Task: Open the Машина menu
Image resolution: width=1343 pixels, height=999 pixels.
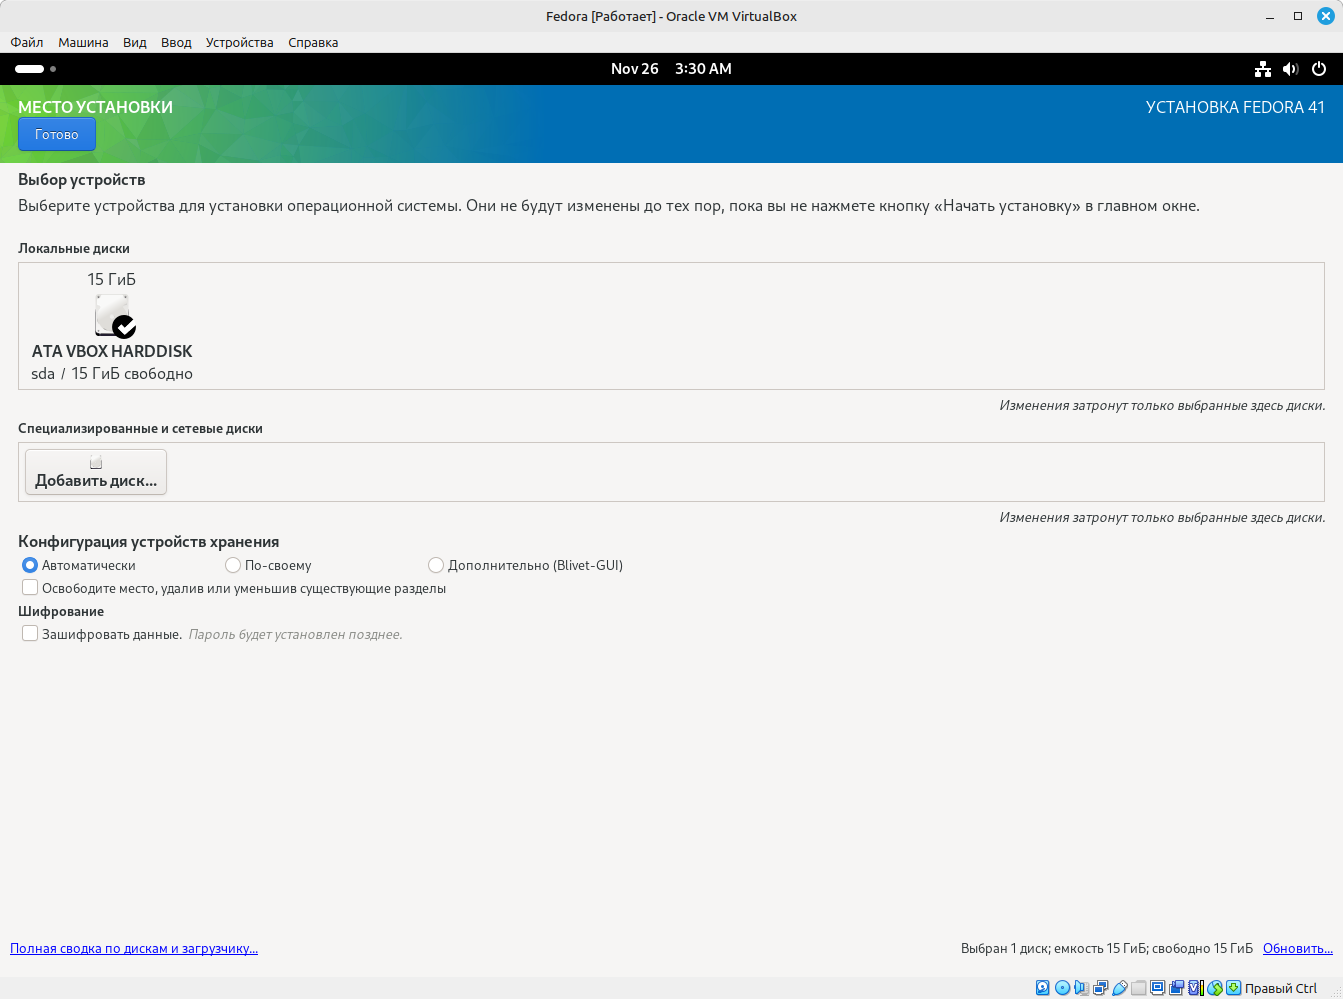Action: [x=83, y=42]
